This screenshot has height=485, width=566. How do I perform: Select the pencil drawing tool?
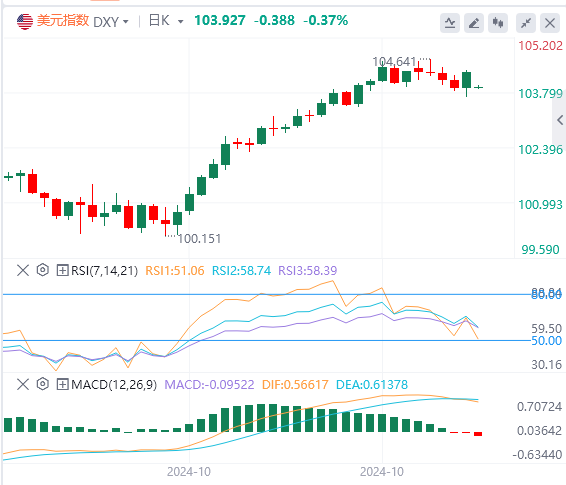point(474,23)
